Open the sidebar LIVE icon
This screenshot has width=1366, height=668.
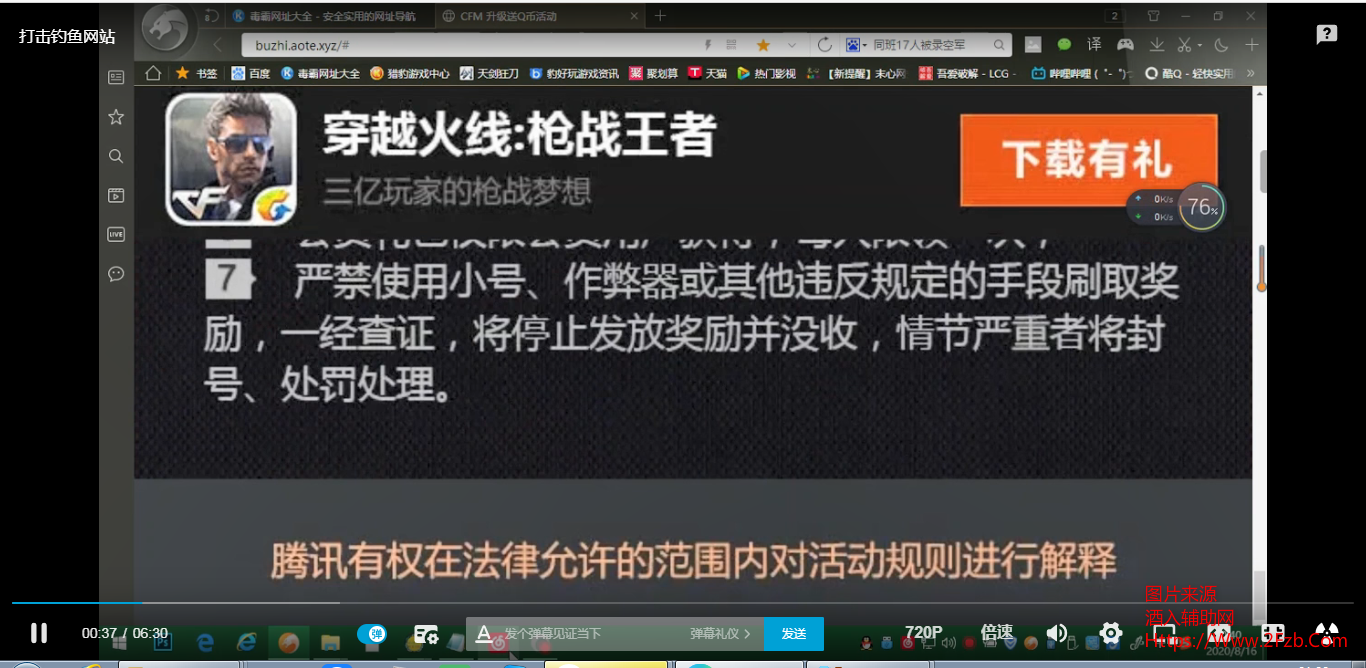(116, 234)
